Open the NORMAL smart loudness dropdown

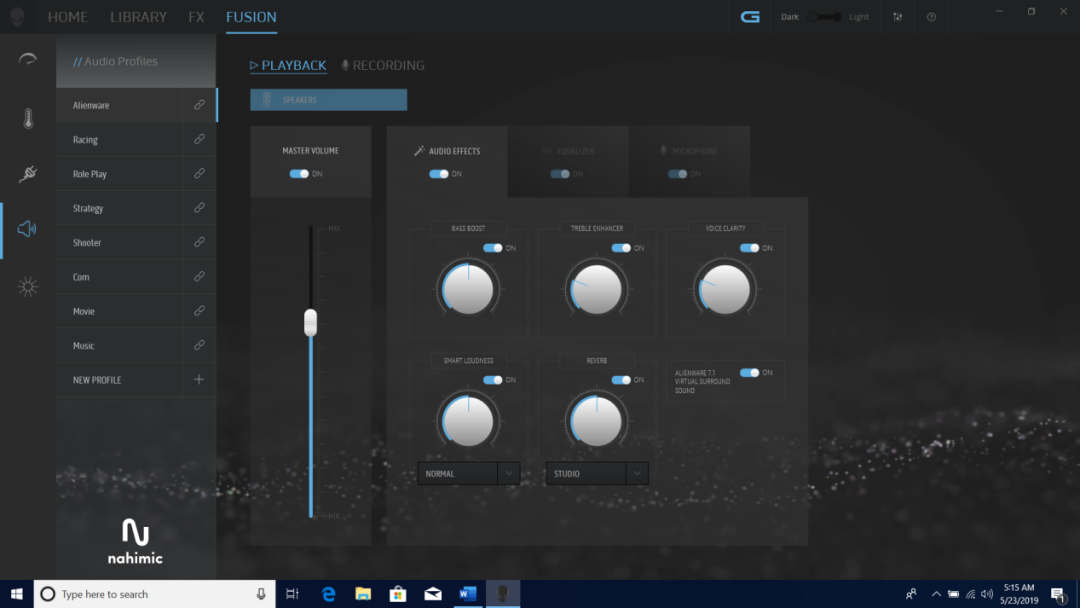point(468,473)
